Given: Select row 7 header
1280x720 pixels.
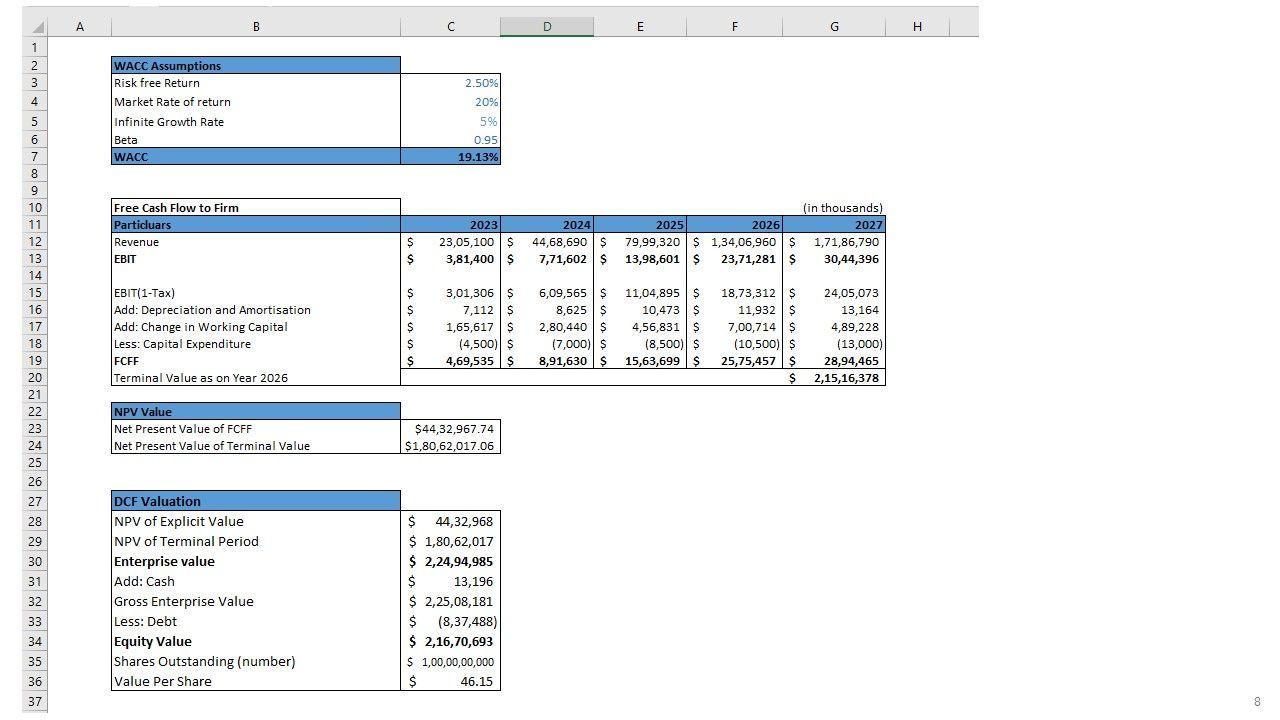Looking at the screenshot, I should 34,157.
